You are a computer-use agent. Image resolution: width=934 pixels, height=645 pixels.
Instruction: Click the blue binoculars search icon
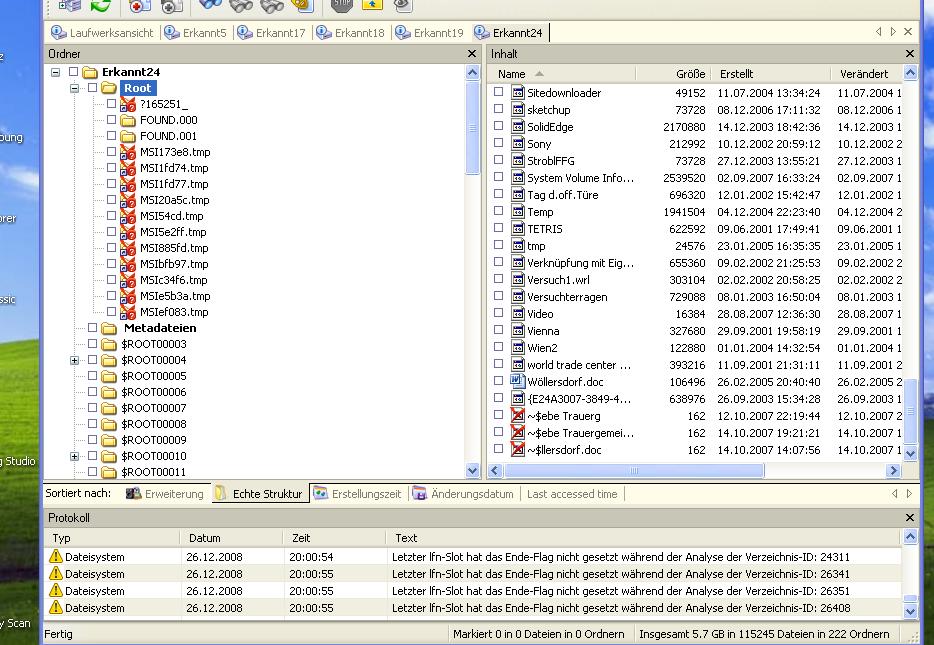click(210, 5)
